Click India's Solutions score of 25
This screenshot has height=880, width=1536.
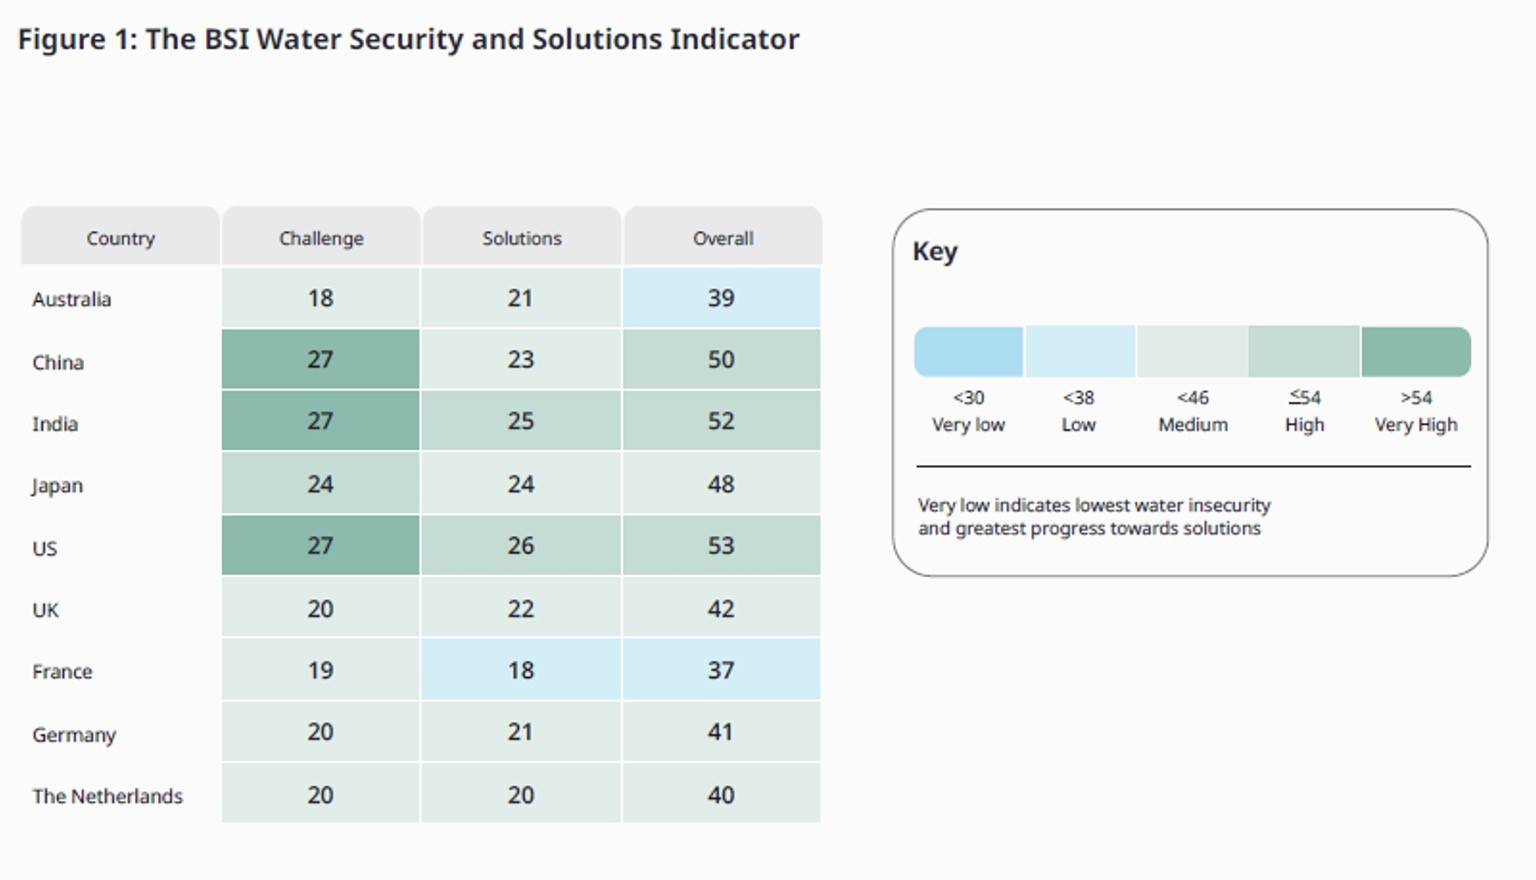(521, 421)
